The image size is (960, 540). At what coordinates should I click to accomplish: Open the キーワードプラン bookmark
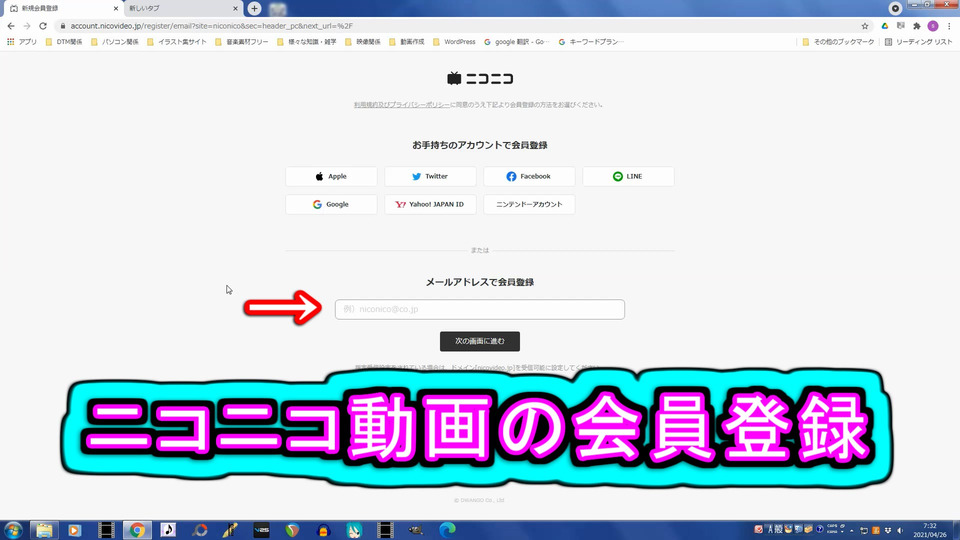click(591, 42)
